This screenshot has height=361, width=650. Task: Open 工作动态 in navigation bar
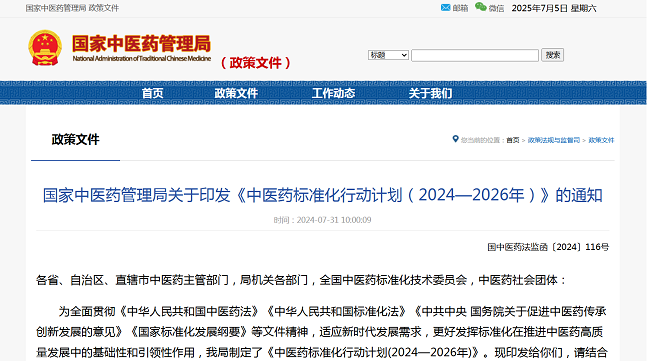click(x=333, y=93)
